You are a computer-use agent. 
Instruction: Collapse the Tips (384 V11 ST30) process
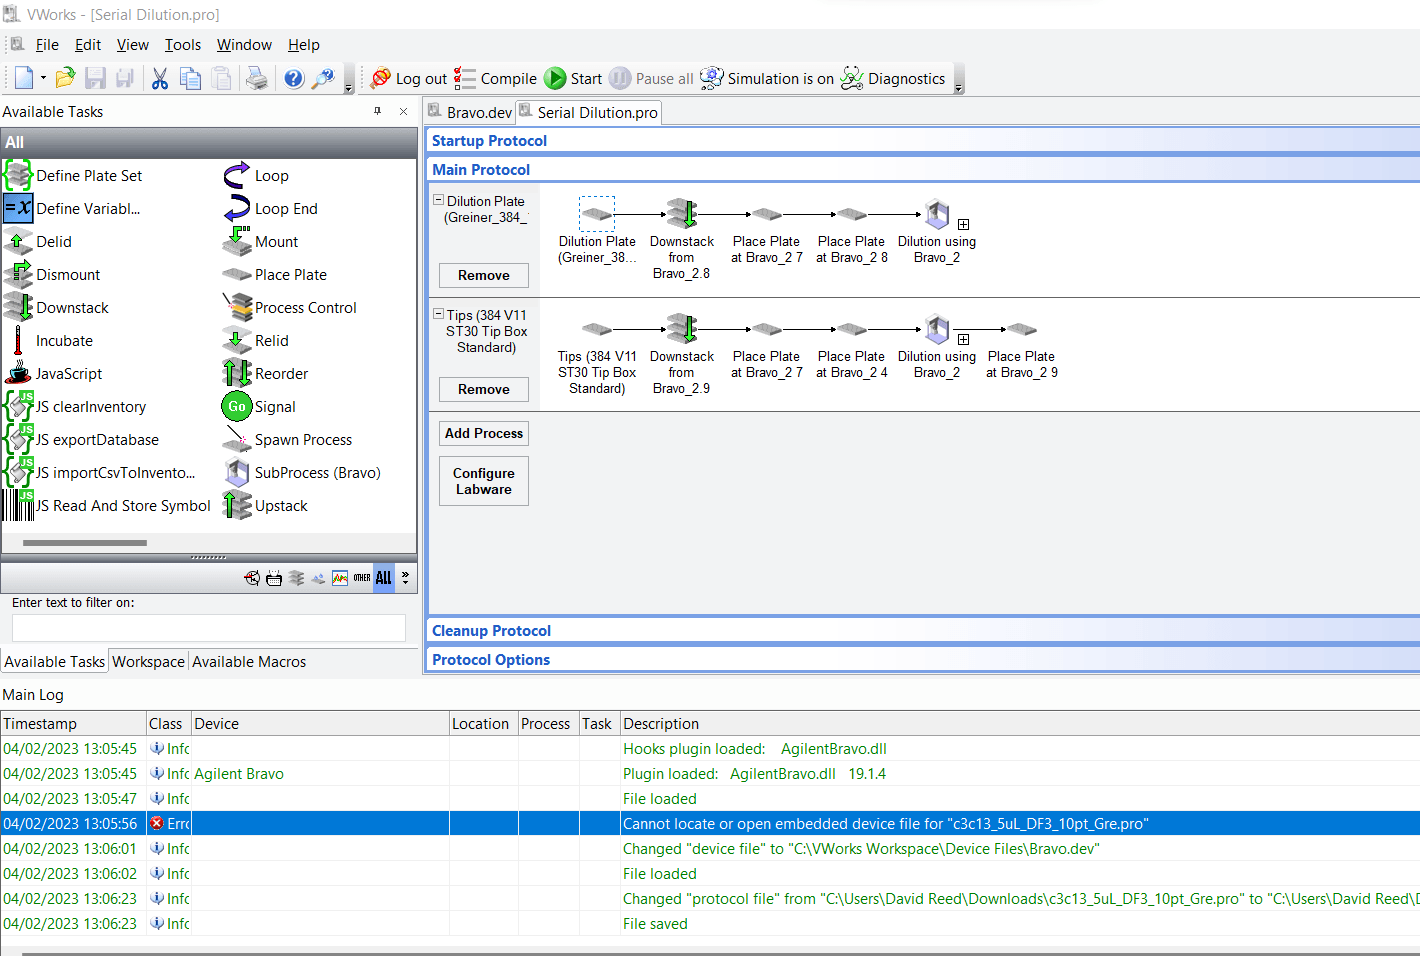point(438,314)
